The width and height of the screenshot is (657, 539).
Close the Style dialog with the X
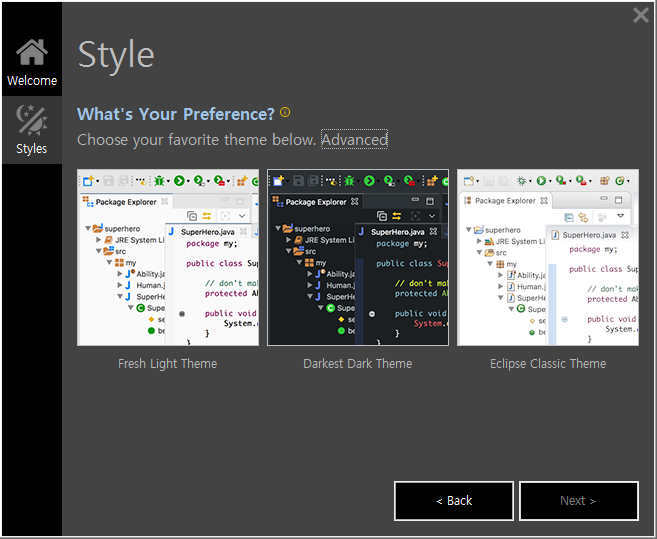(x=641, y=16)
